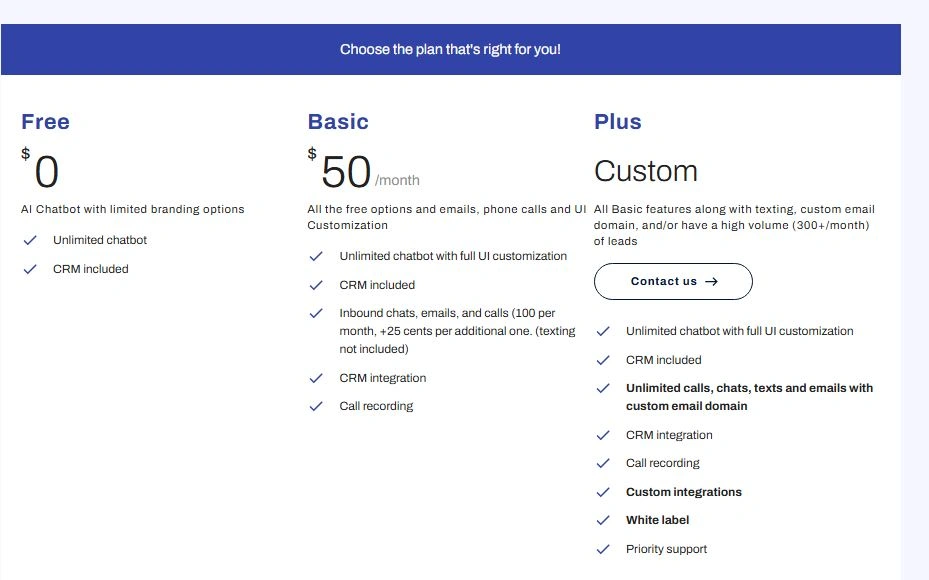Select the Basic plan heading
929x580 pixels.
[x=338, y=122]
